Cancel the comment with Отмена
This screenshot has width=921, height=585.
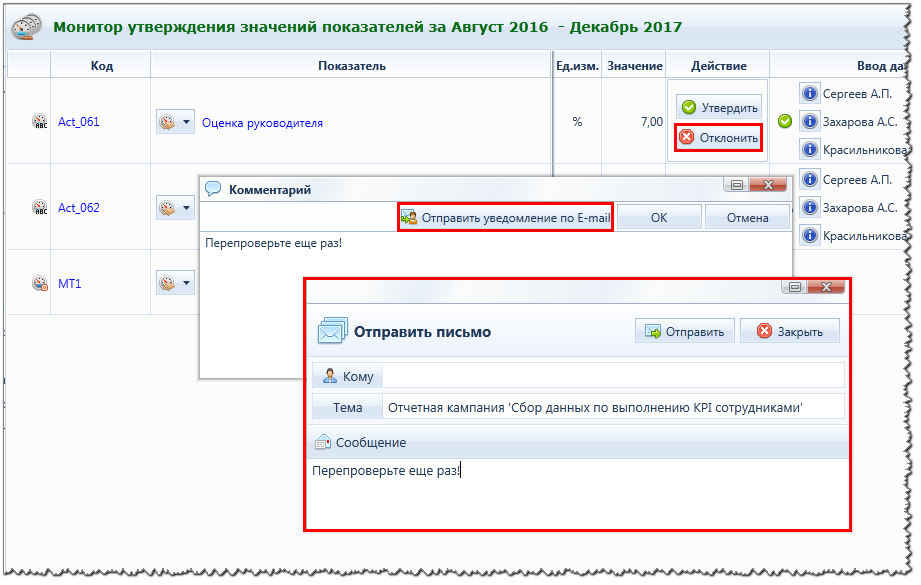(747, 218)
